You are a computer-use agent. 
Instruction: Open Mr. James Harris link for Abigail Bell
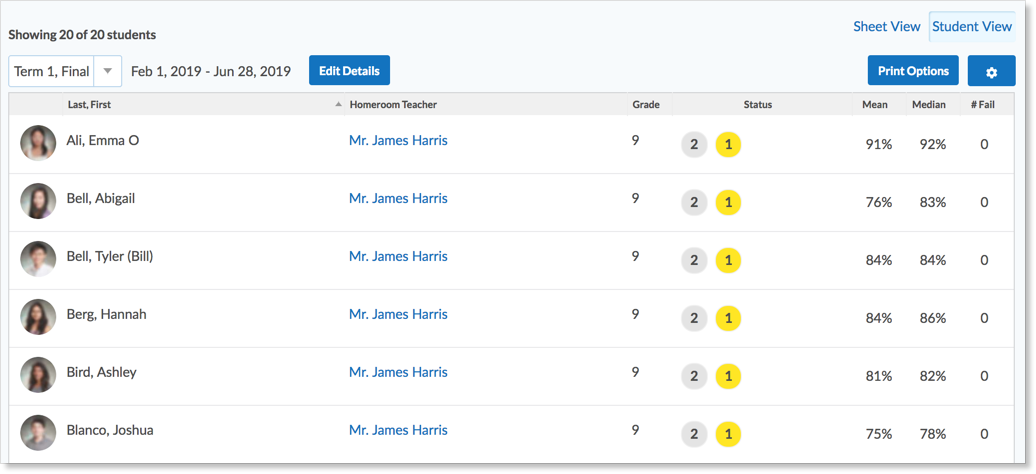[x=398, y=198]
